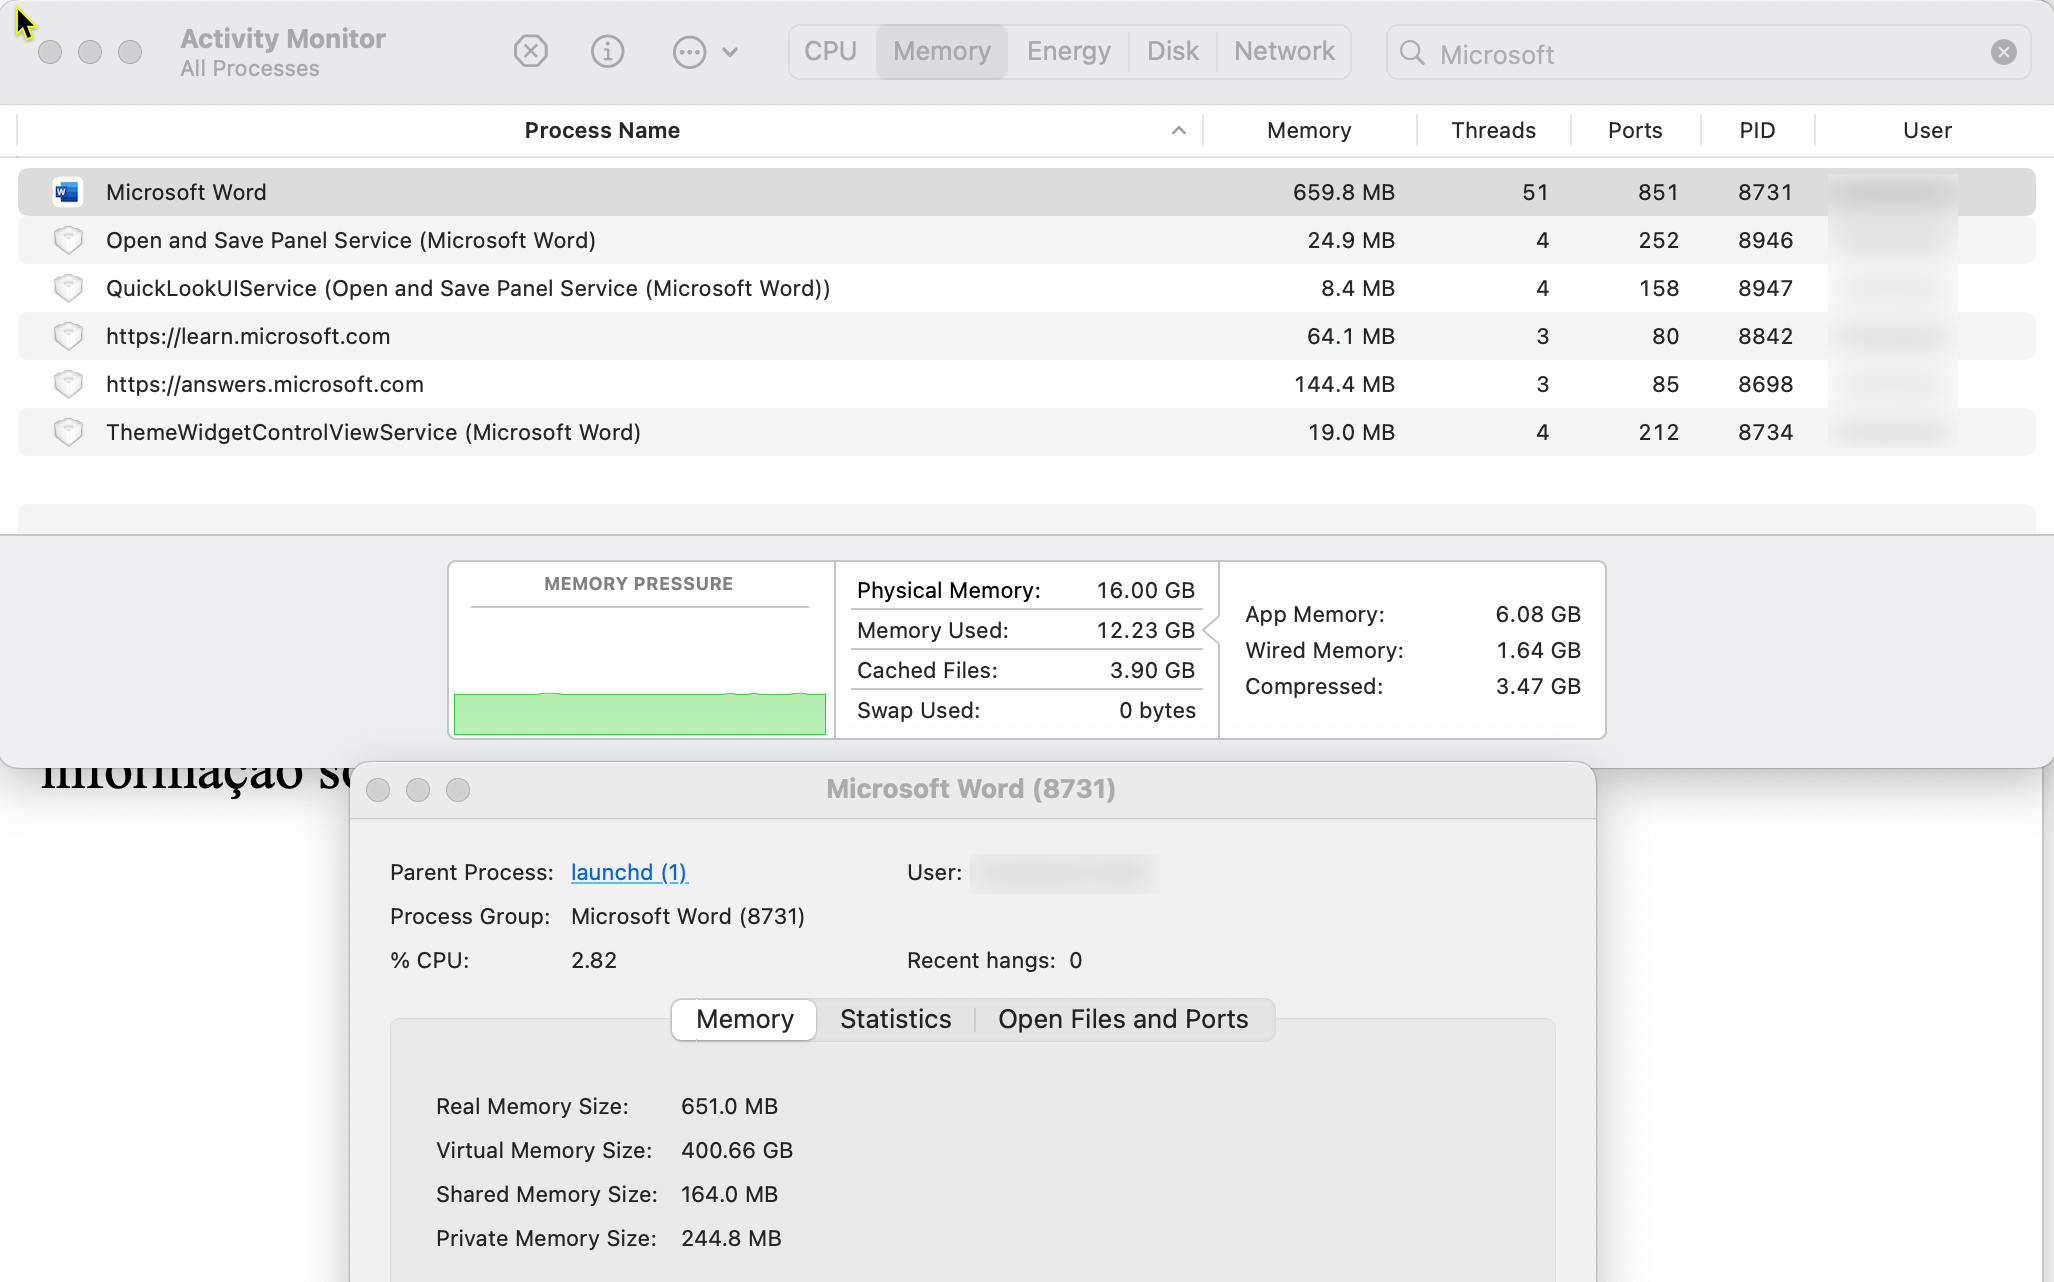Switch to the CPU tab

tap(830, 51)
